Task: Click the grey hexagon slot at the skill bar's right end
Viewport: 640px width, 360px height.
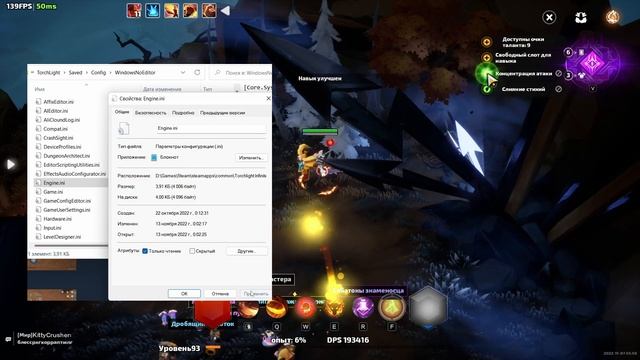Action: tap(428, 307)
